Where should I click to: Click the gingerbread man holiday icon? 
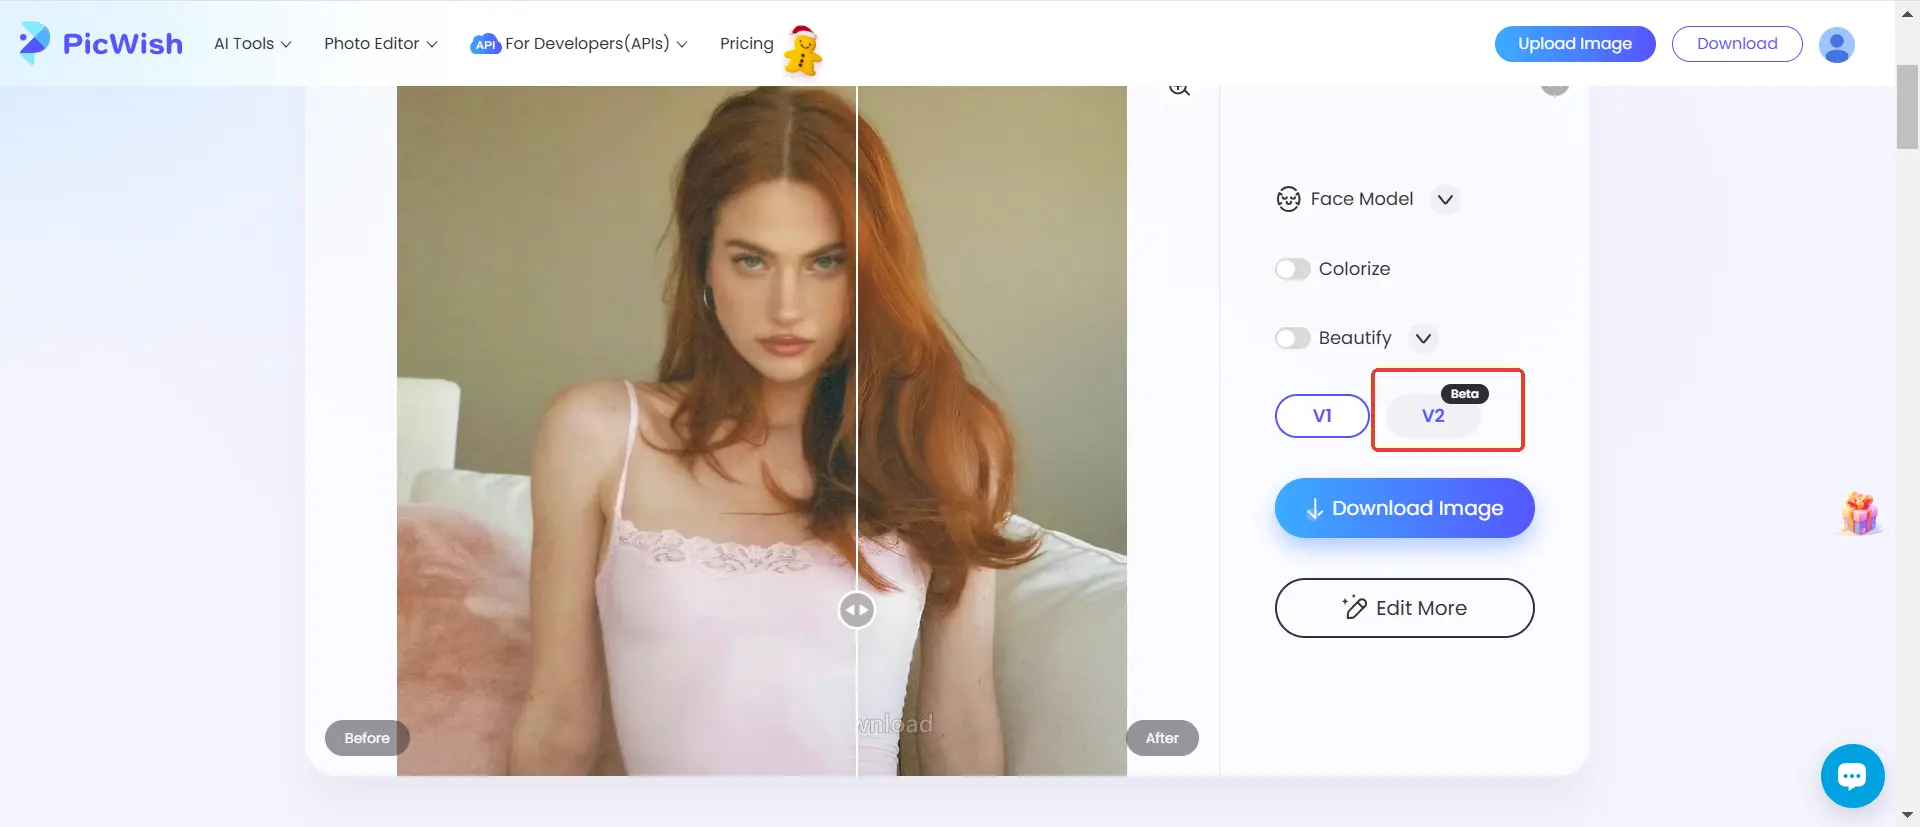802,51
